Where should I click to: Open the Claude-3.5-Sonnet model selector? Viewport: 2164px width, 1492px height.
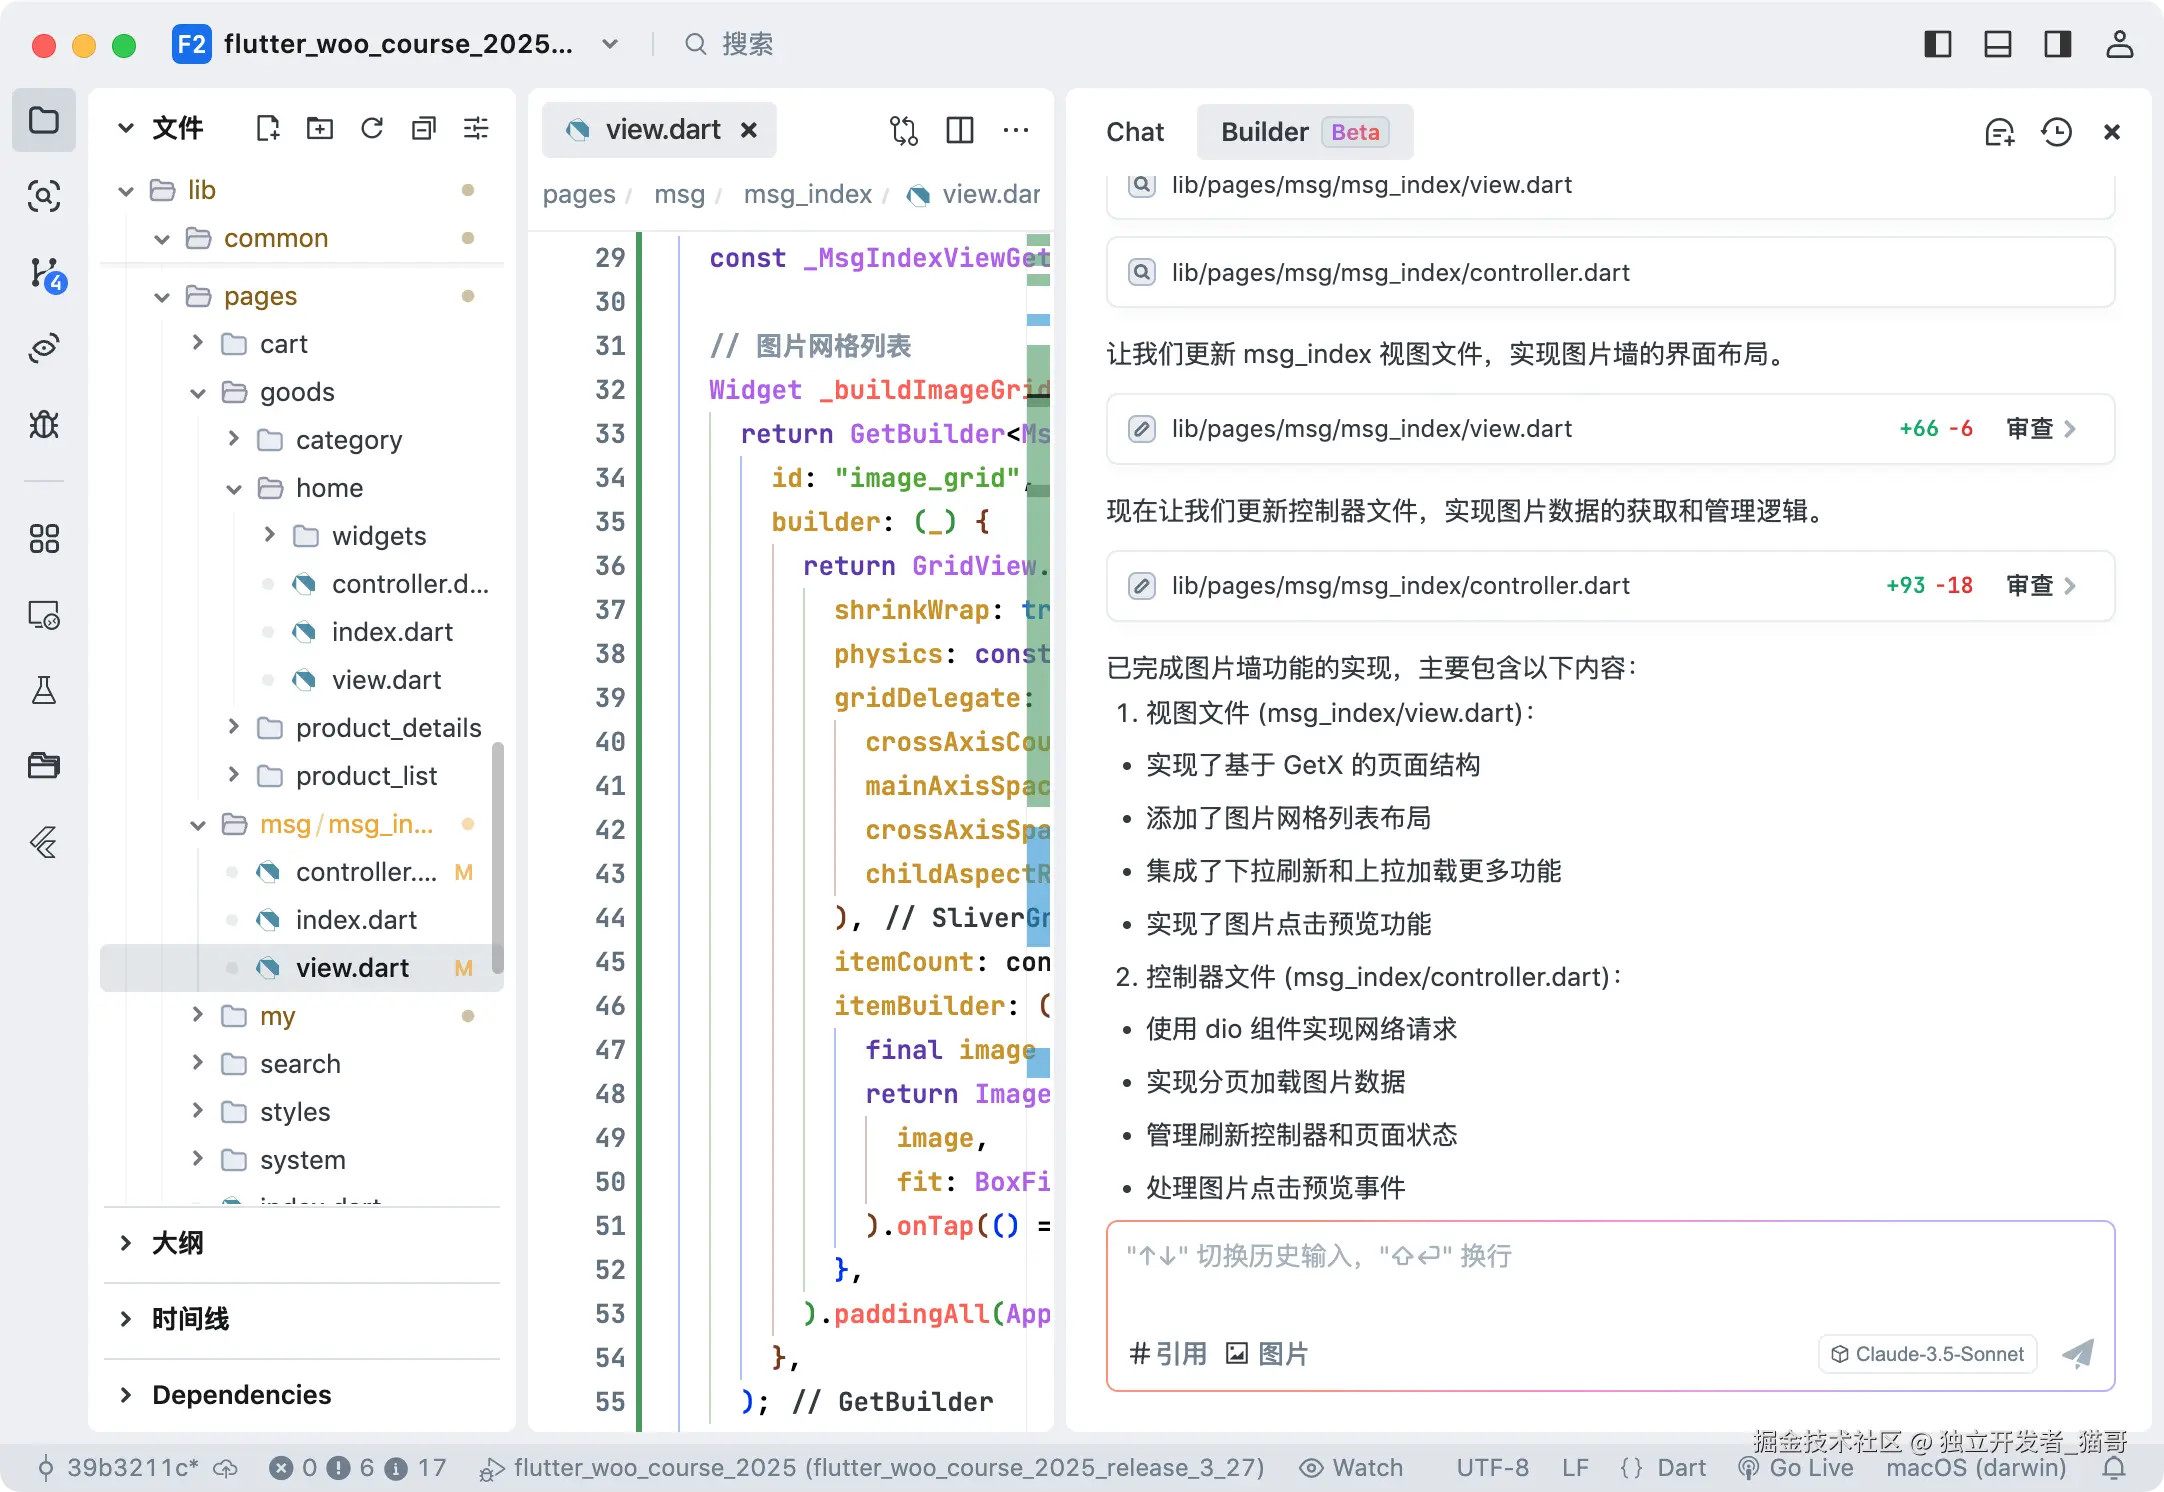[1927, 1354]
